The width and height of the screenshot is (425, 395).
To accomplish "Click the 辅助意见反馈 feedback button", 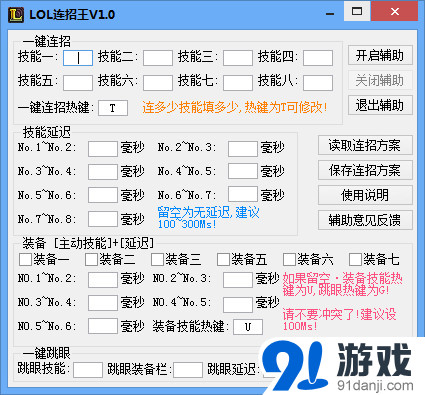I will click(365, 220).
